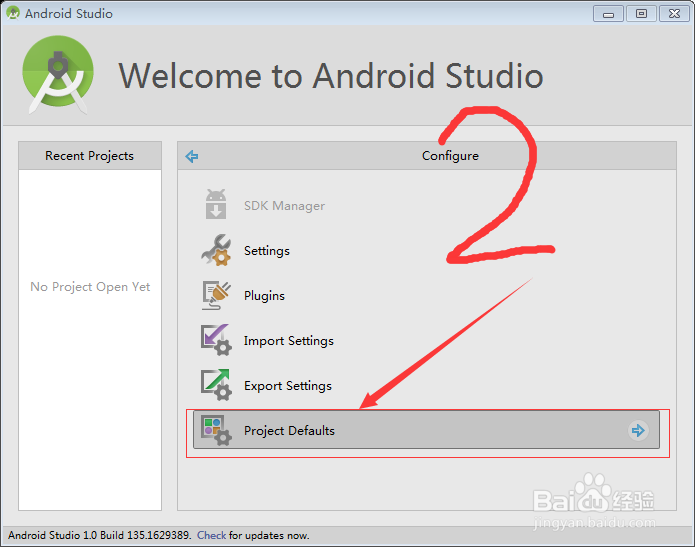Screen dimensions: 695x547
Task: Click the Android Studio logo in the banner
Action: pyautogui.click(x=58, y=74)
